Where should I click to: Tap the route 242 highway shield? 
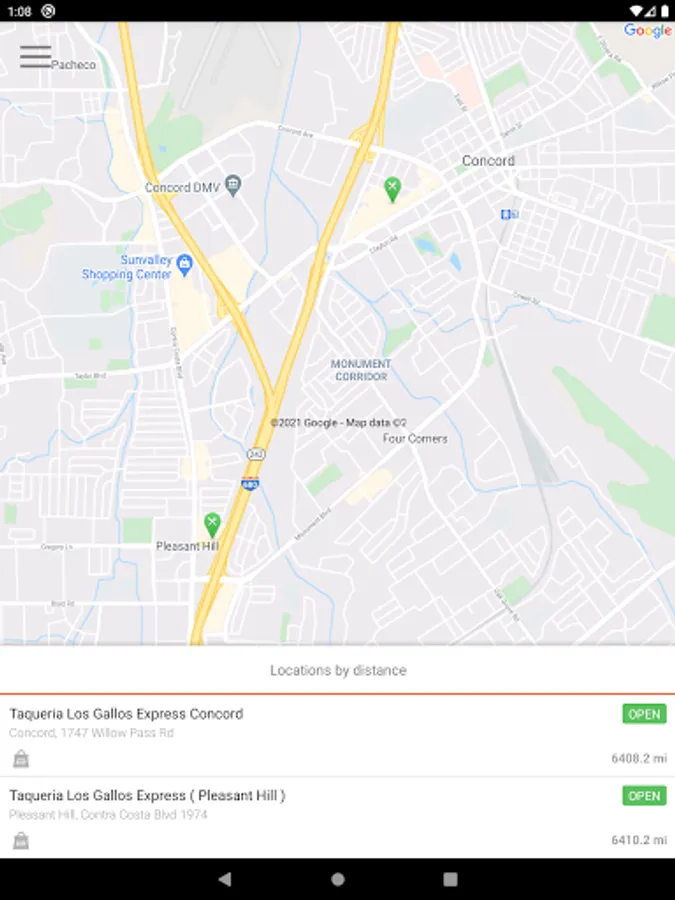tap(256, 455)
